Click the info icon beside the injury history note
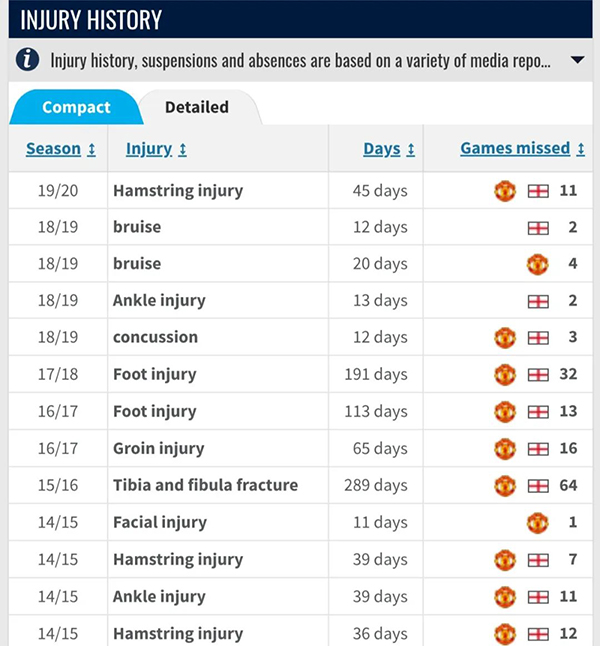 tap(28, 60)
